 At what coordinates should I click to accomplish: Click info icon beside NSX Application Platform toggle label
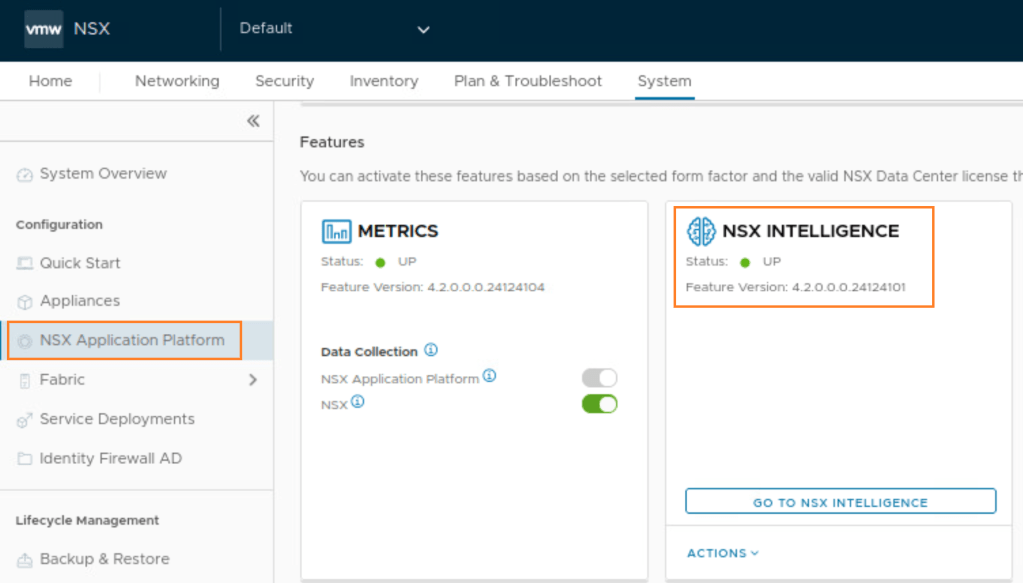(490, 376)
